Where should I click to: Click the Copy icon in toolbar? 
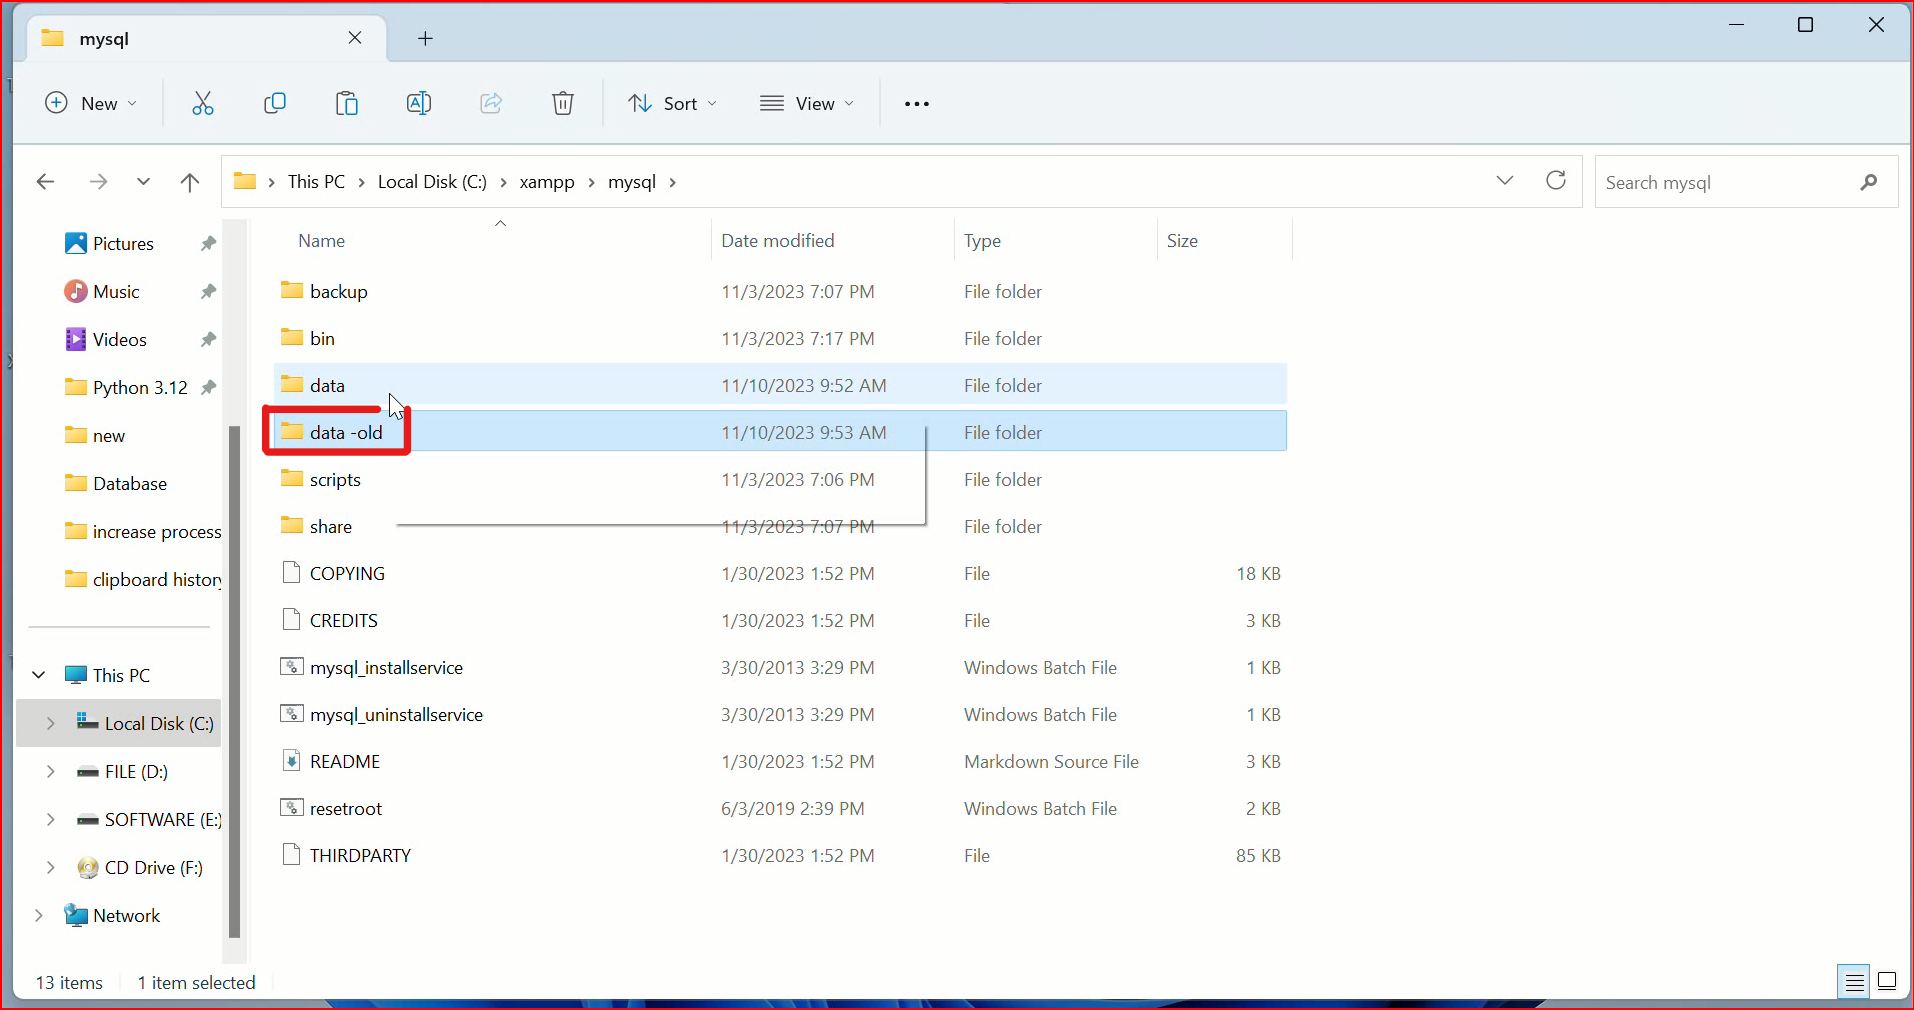[x=275, y=103]
